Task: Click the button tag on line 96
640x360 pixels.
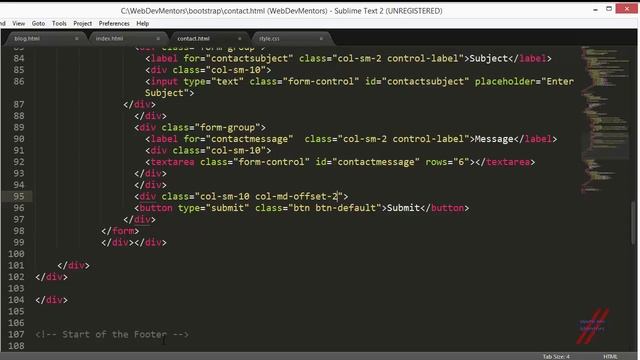Action: pyautogui.click(x=156, y=208)
